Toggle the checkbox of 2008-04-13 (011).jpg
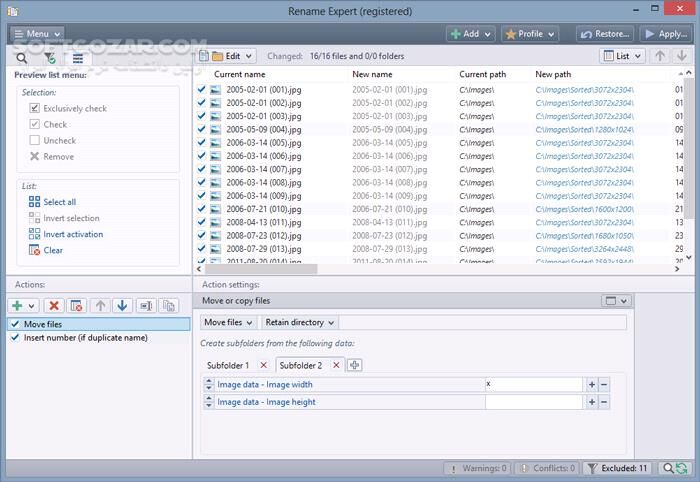Image resolution: width=700 pixels, height=482 pixels. coord(201,222)
